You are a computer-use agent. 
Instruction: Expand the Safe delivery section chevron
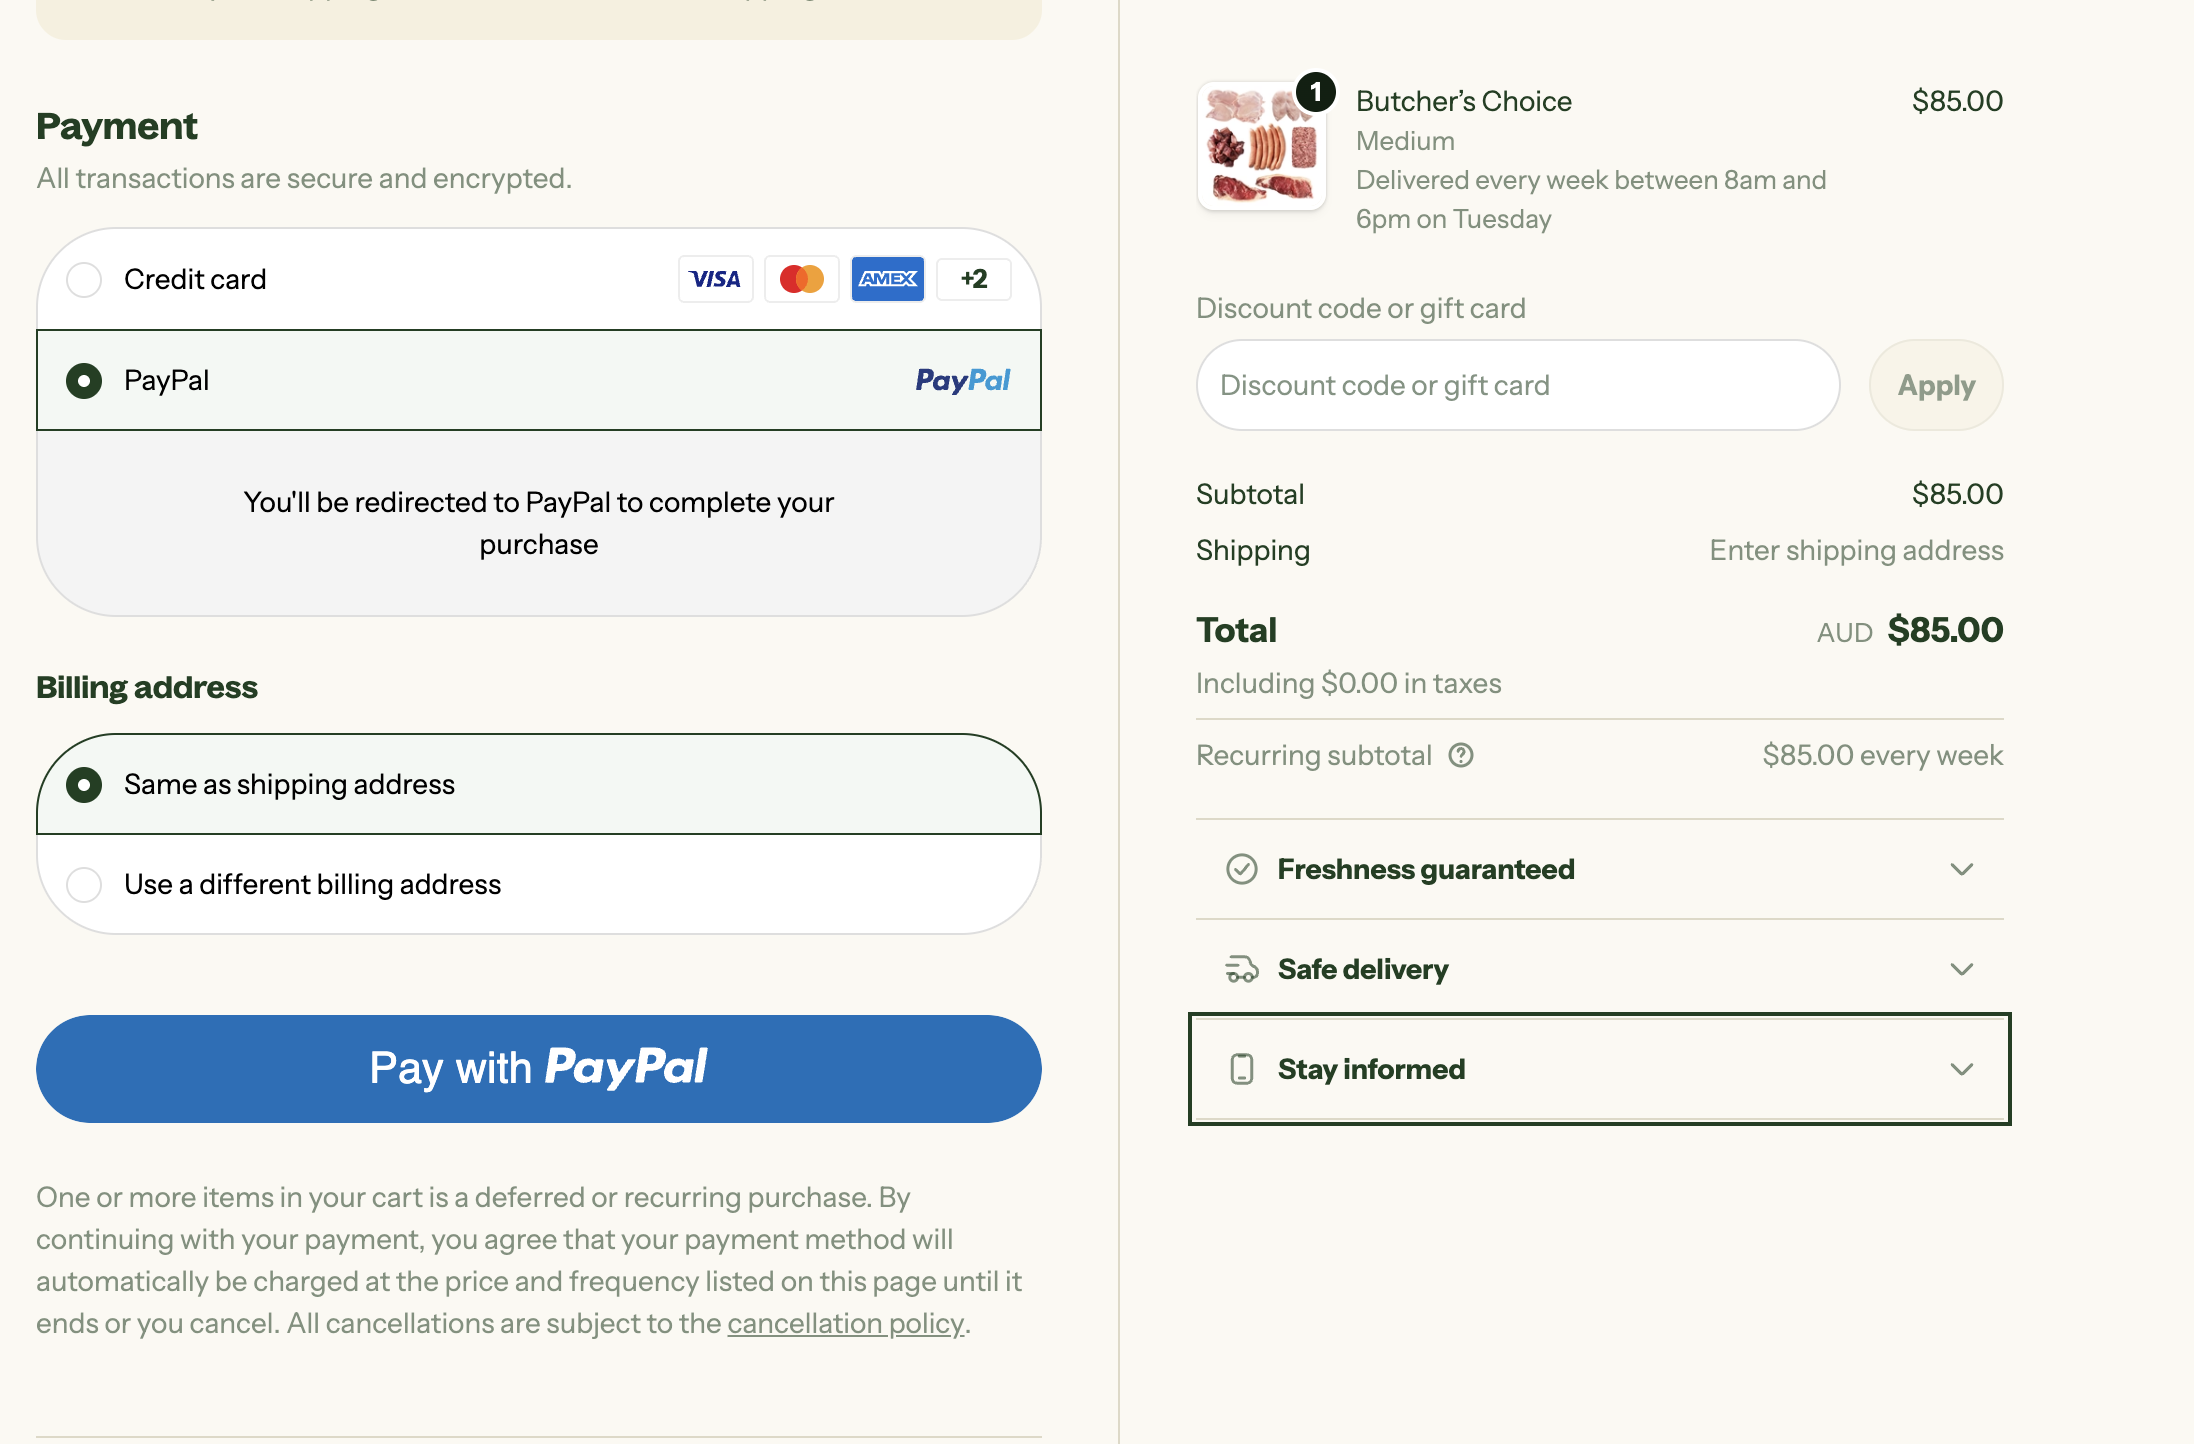pyautogui.click(x=1961, y=969)
